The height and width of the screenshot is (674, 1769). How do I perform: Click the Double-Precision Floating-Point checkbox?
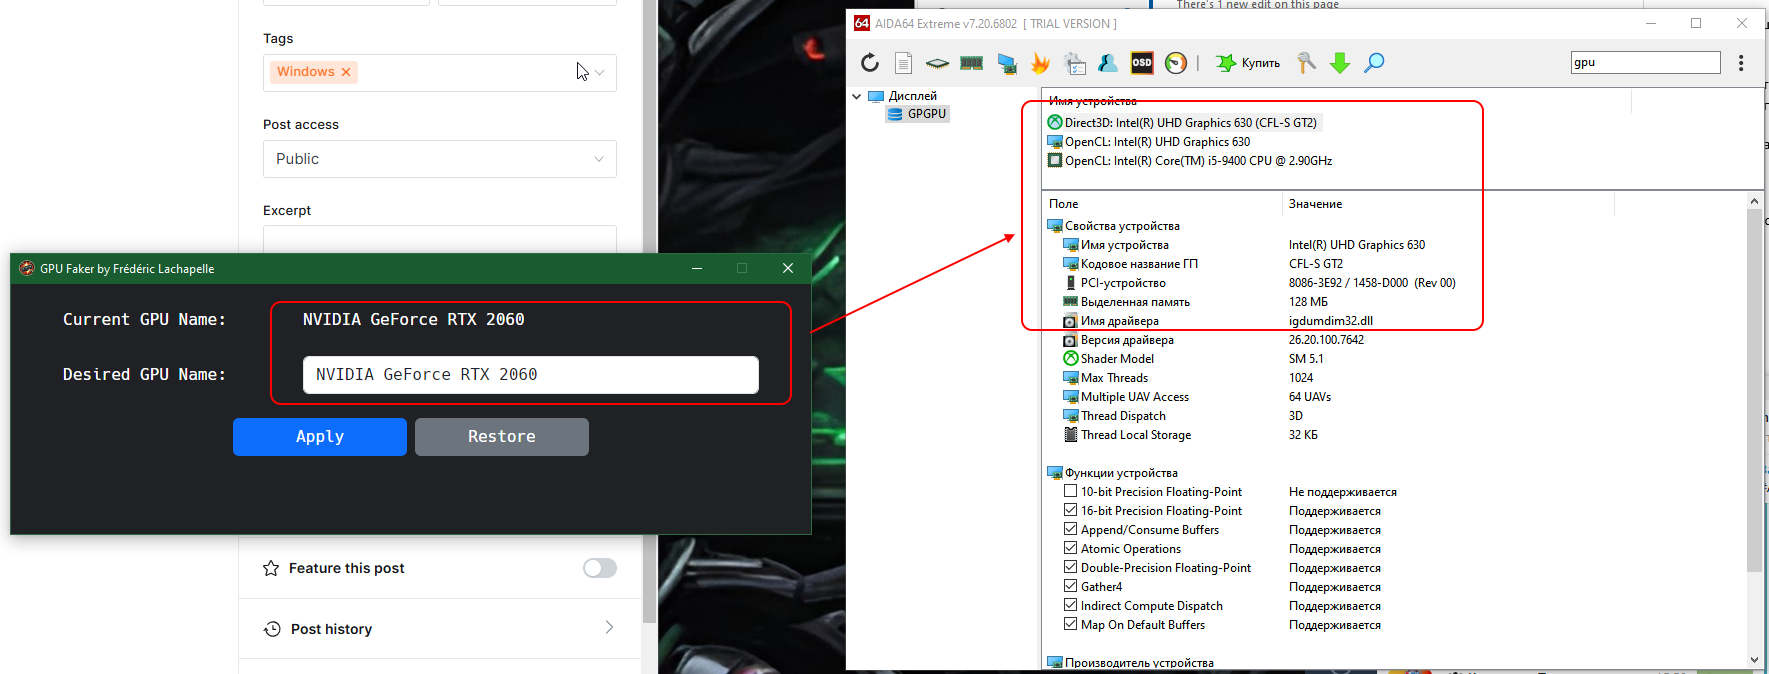click(1070, 567)
